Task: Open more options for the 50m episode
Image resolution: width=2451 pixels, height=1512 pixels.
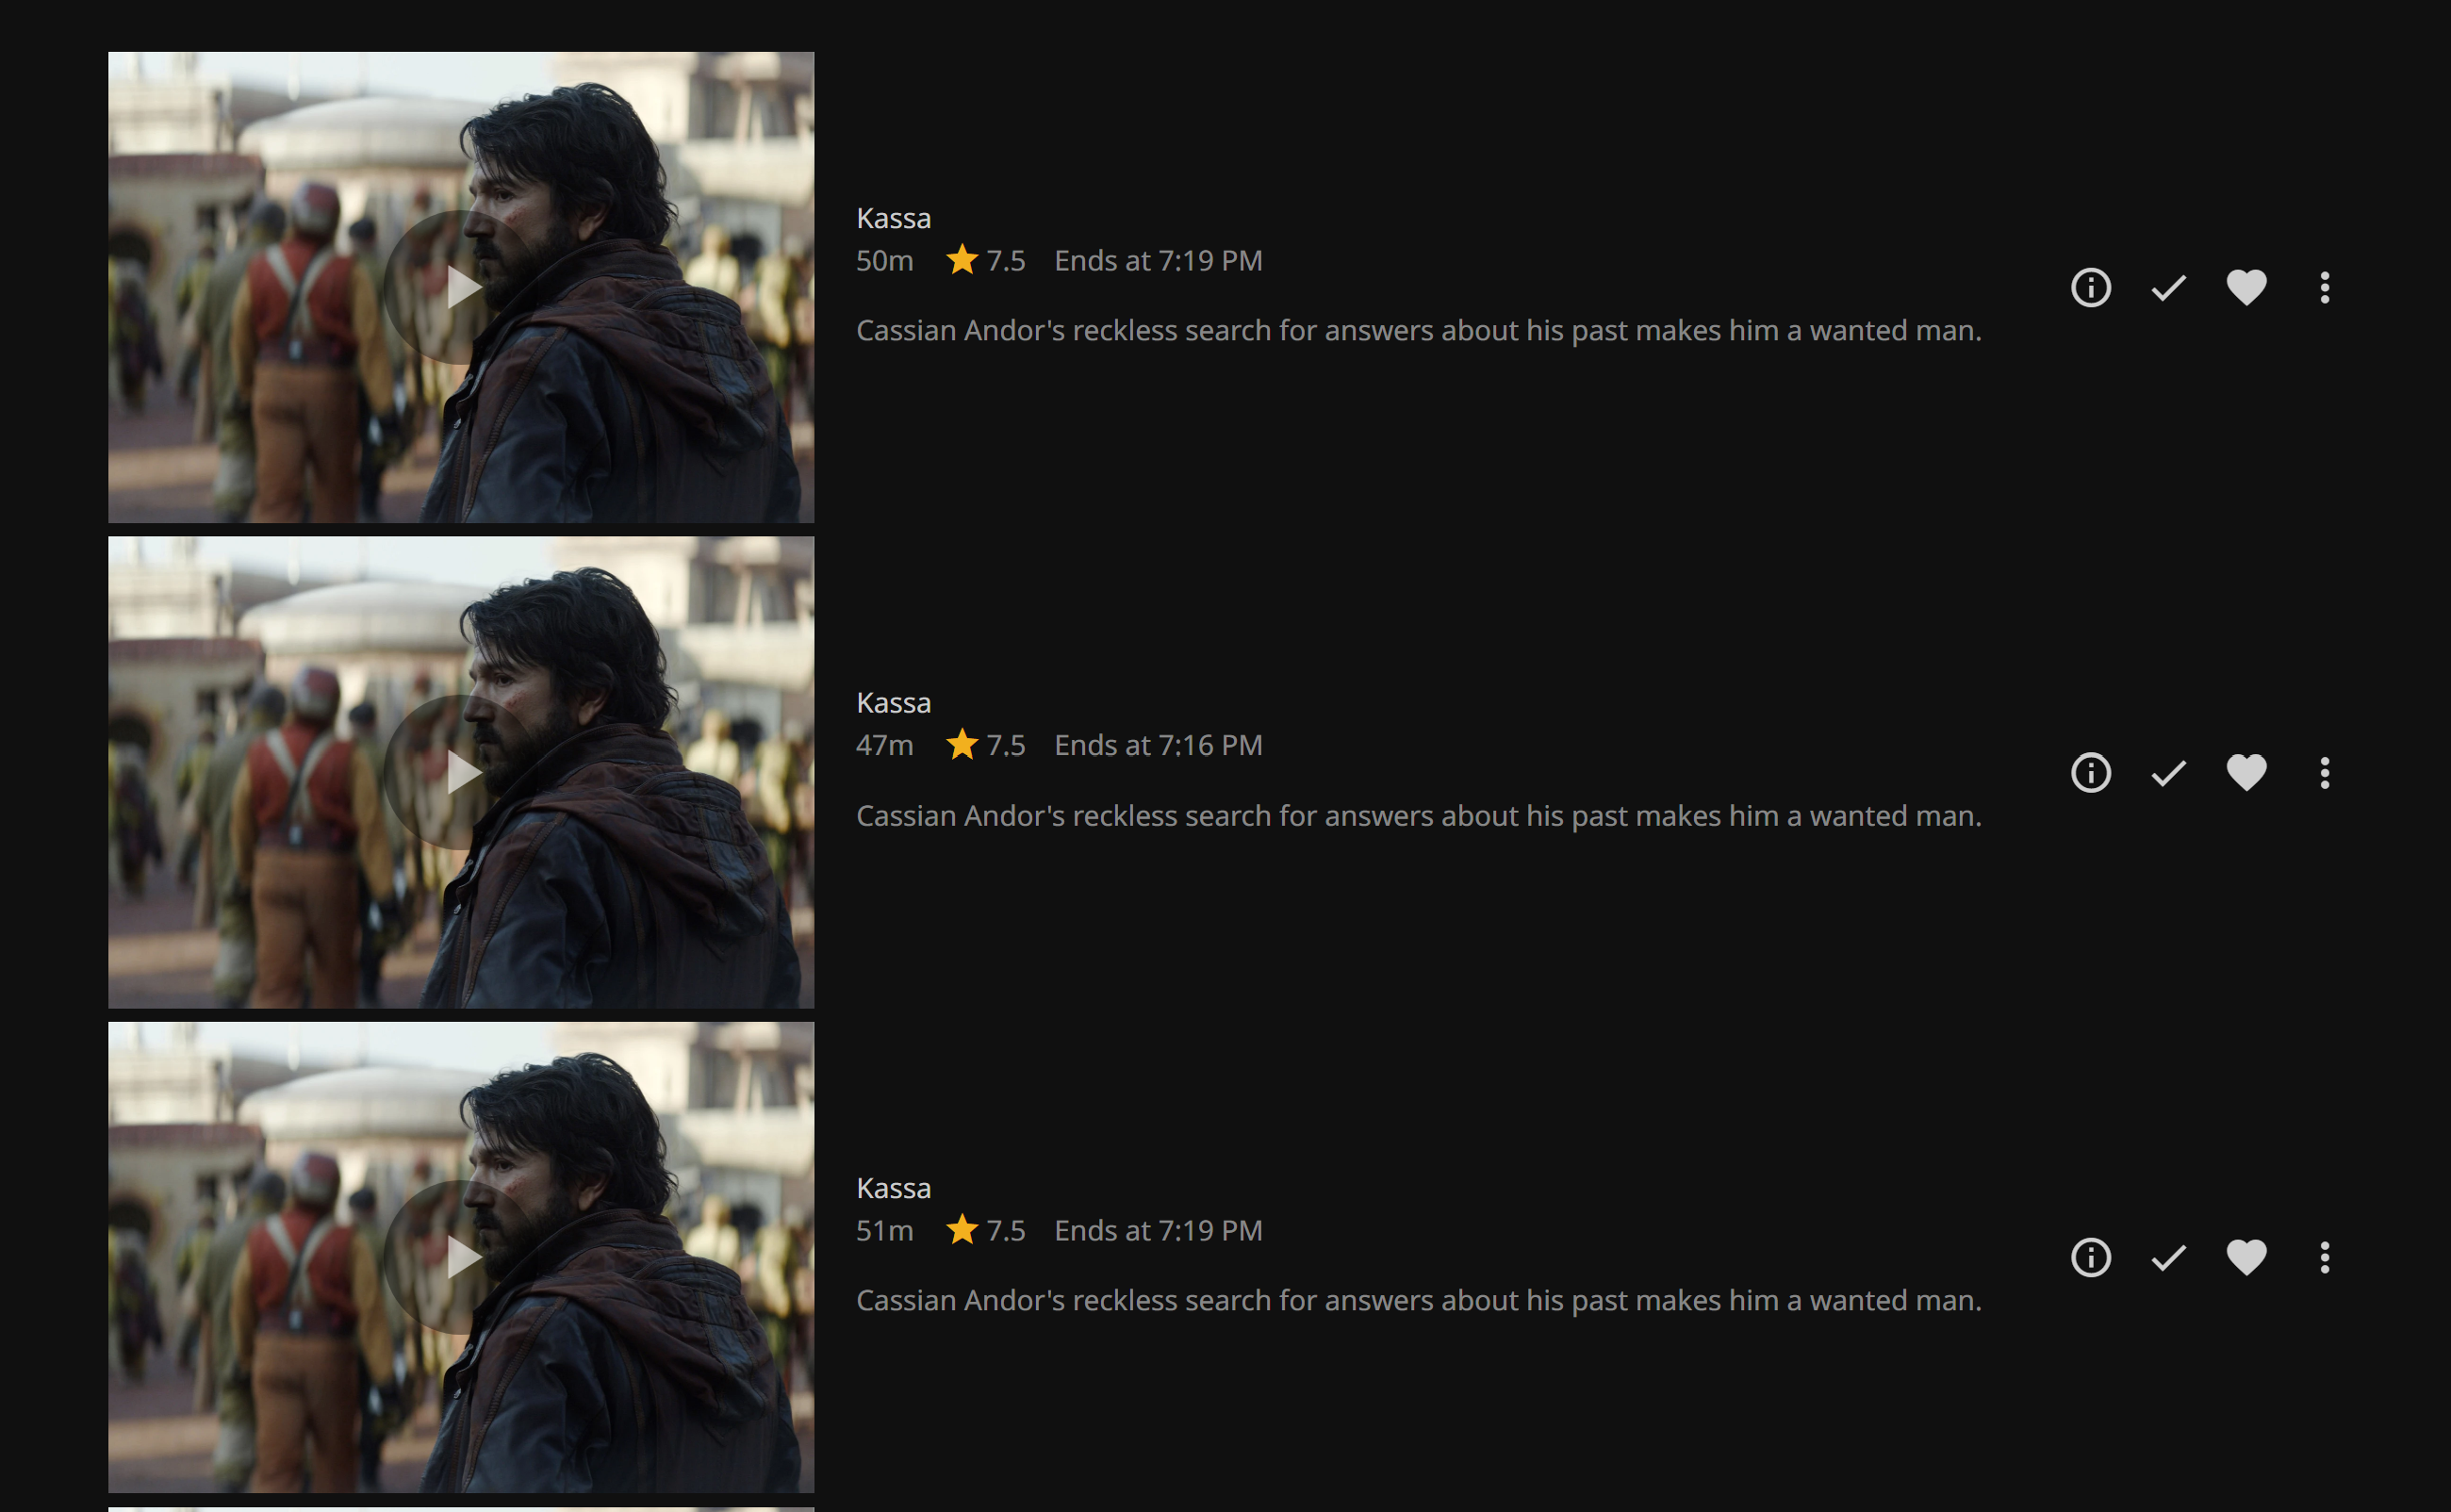Action: click(x=2324, y=288)
